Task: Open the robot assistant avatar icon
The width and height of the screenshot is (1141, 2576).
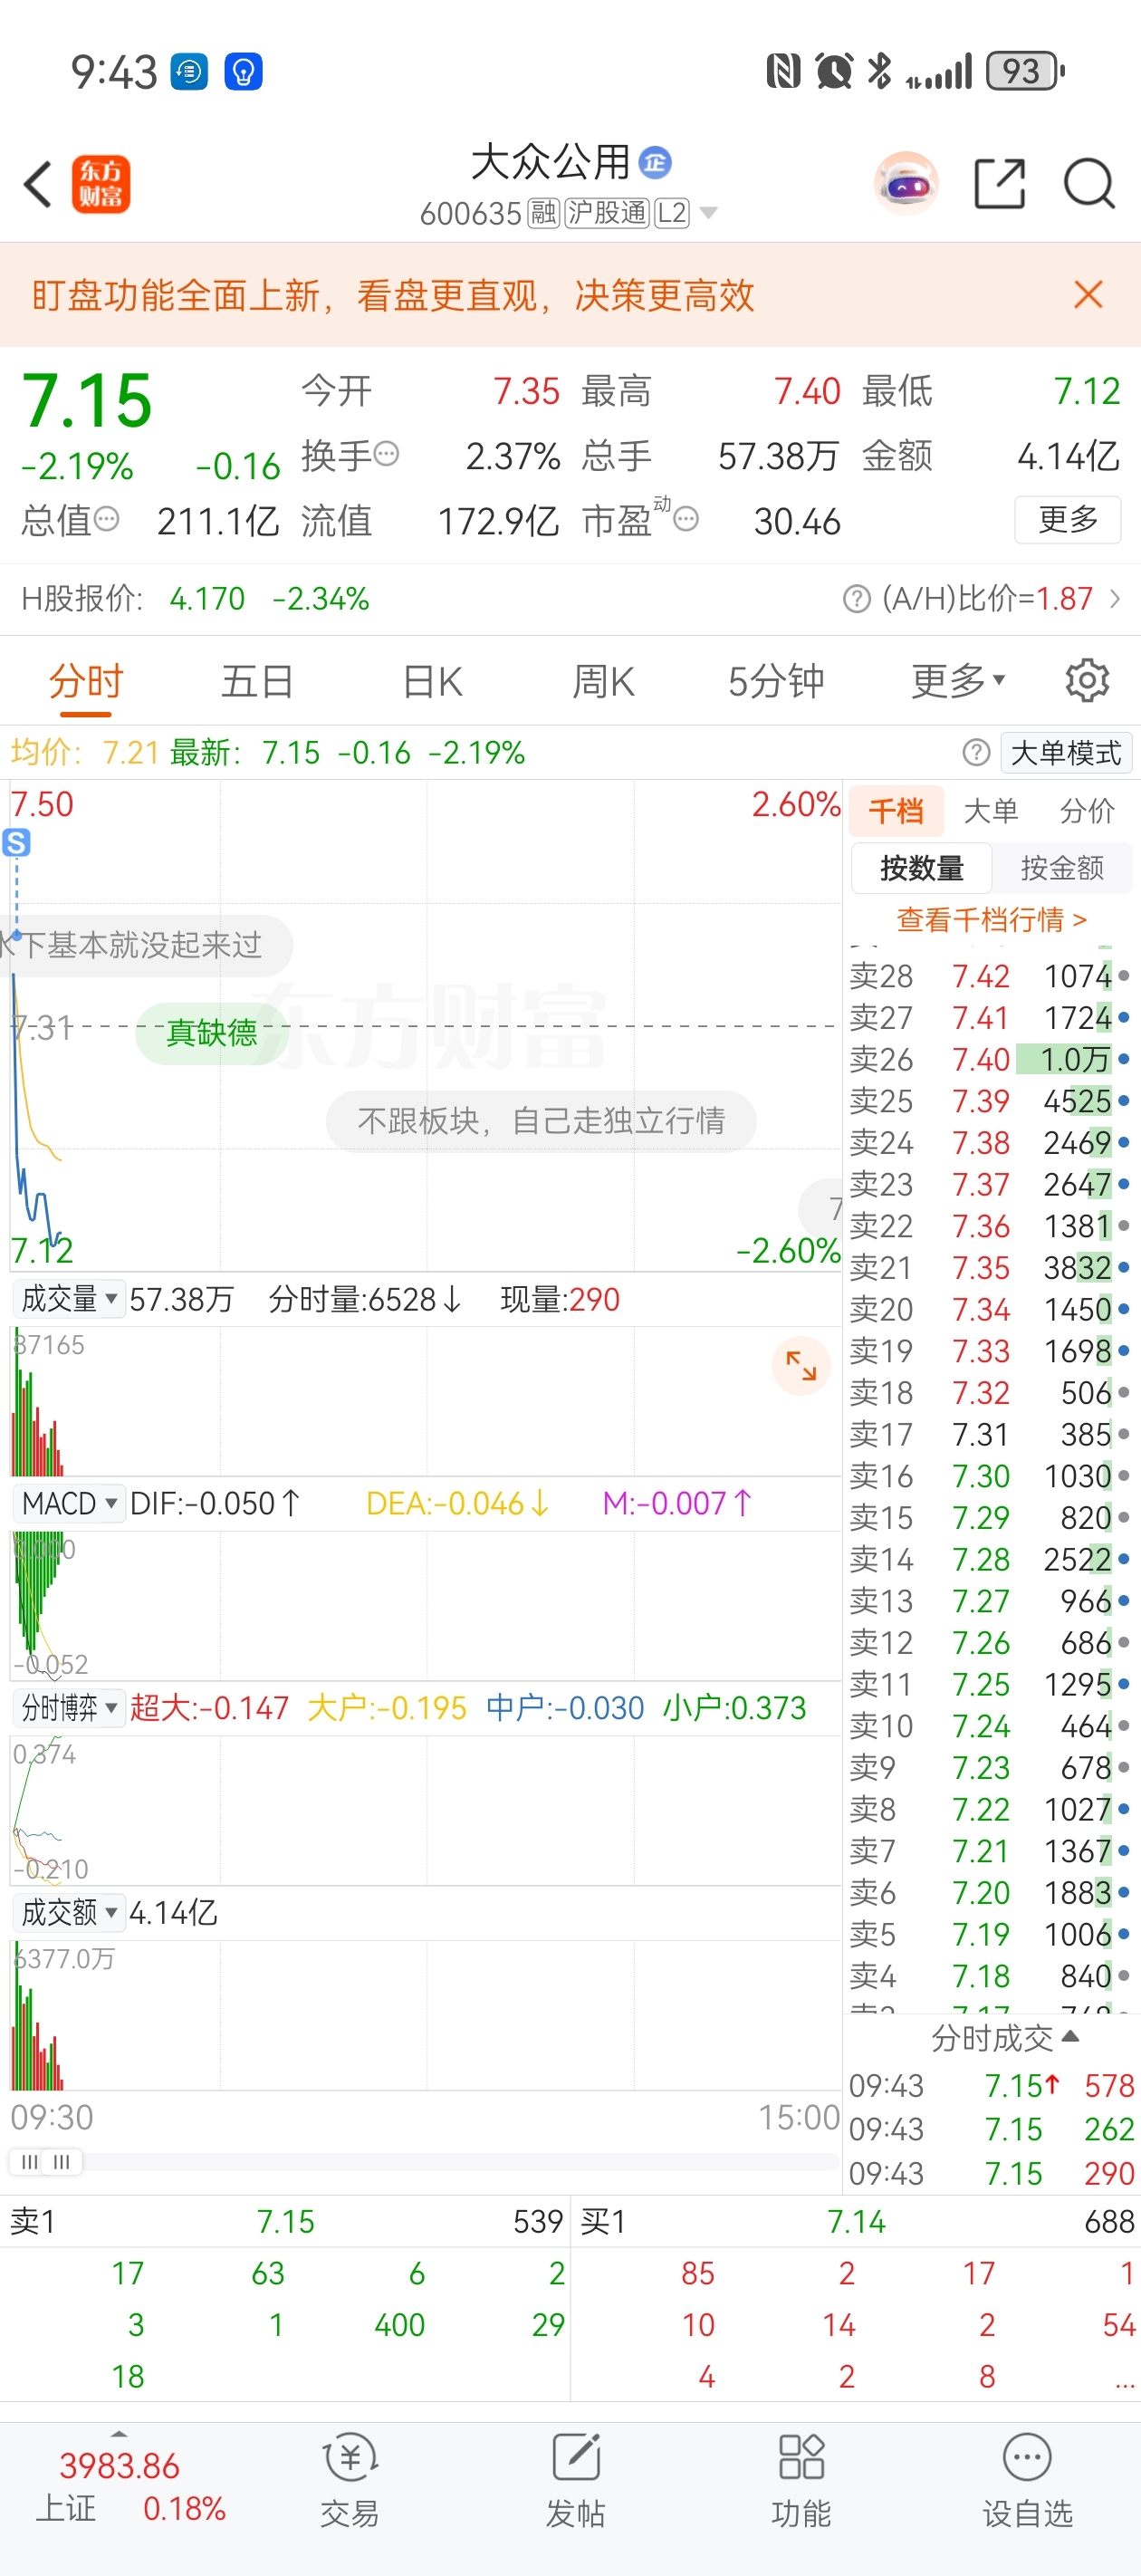Action: point(906,184)
